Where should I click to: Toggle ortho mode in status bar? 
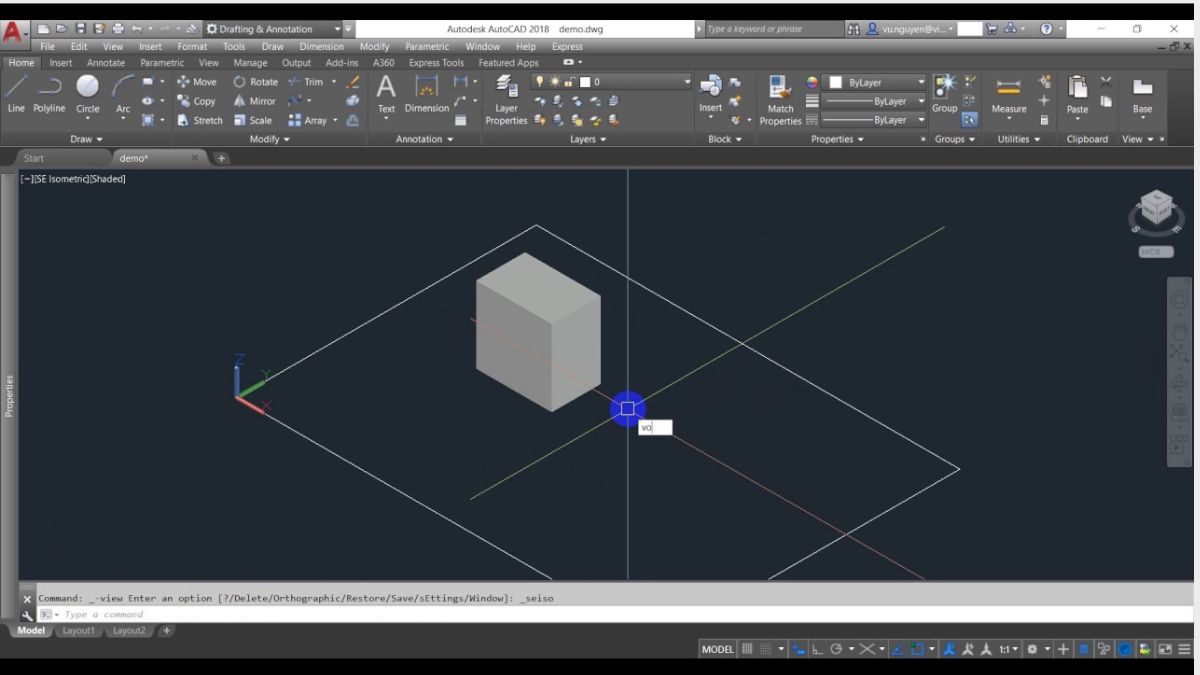(x=817, y=649)
